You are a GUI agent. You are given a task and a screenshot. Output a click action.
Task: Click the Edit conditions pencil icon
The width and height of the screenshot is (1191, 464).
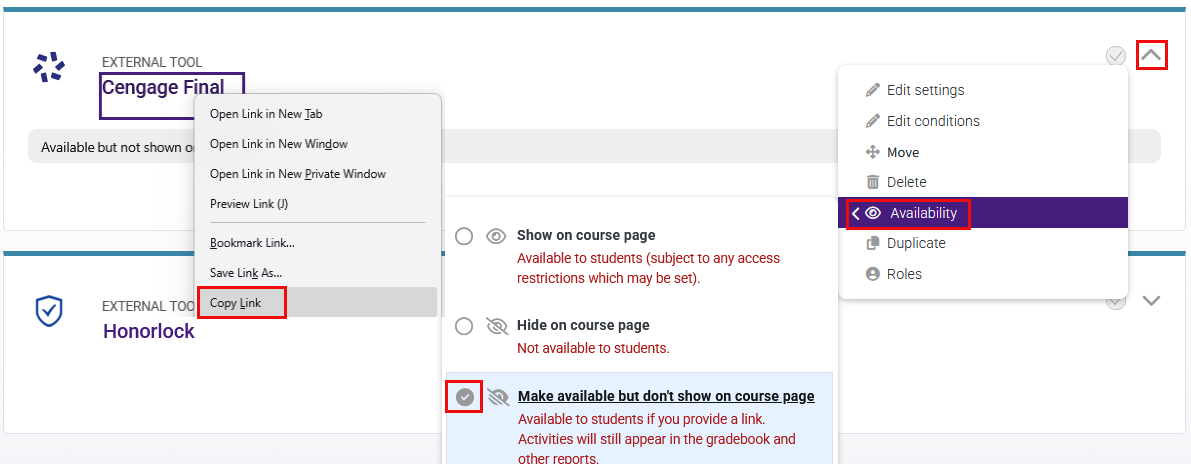tap(872, 121)
